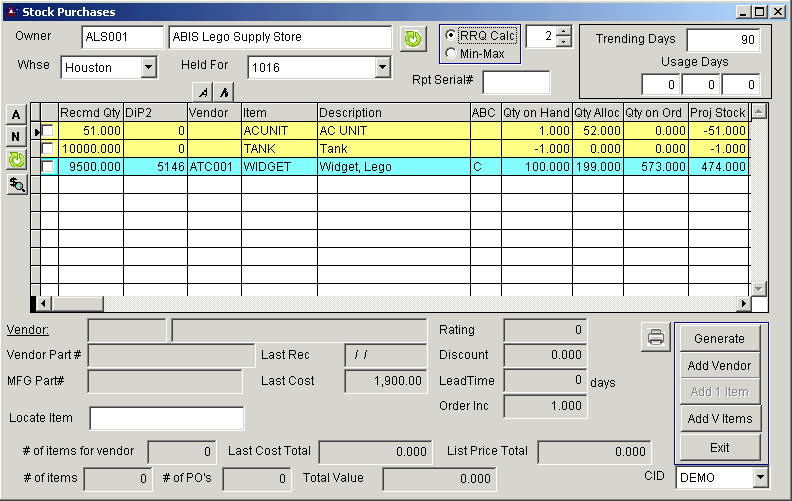Open the dollar-sign price search icon

[15, 184]
